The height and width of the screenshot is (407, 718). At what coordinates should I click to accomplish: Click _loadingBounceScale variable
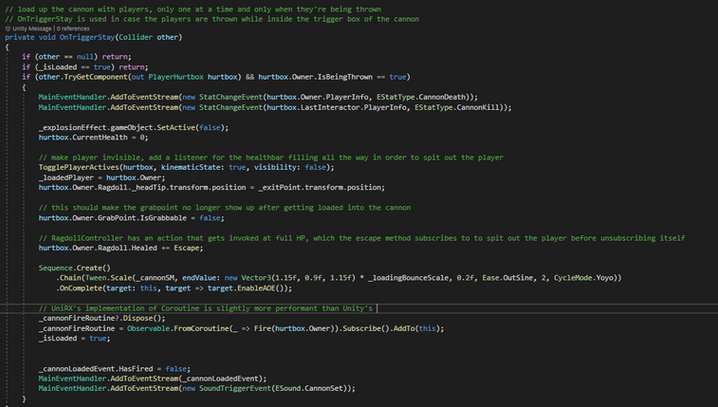408,278
